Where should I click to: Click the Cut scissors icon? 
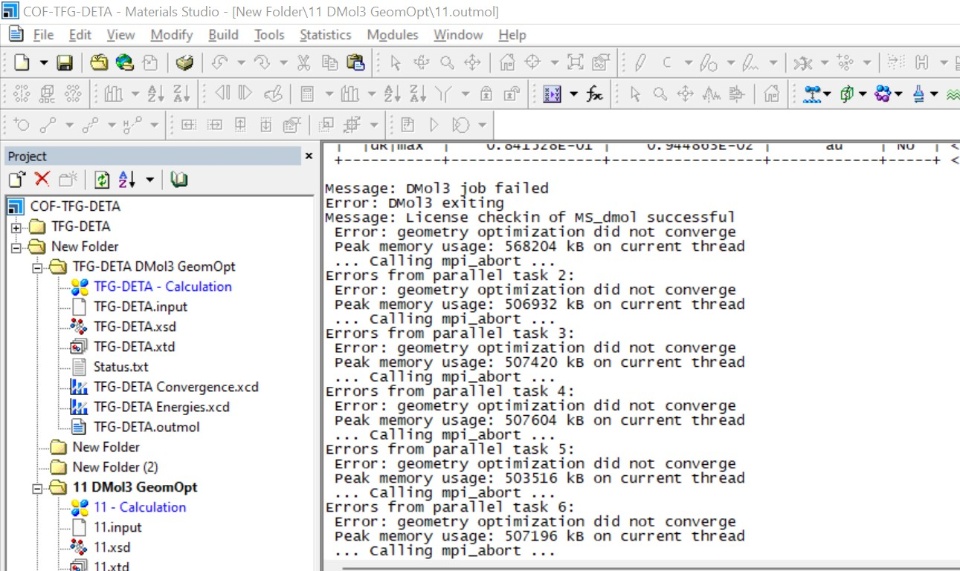(x=304, y=62)
